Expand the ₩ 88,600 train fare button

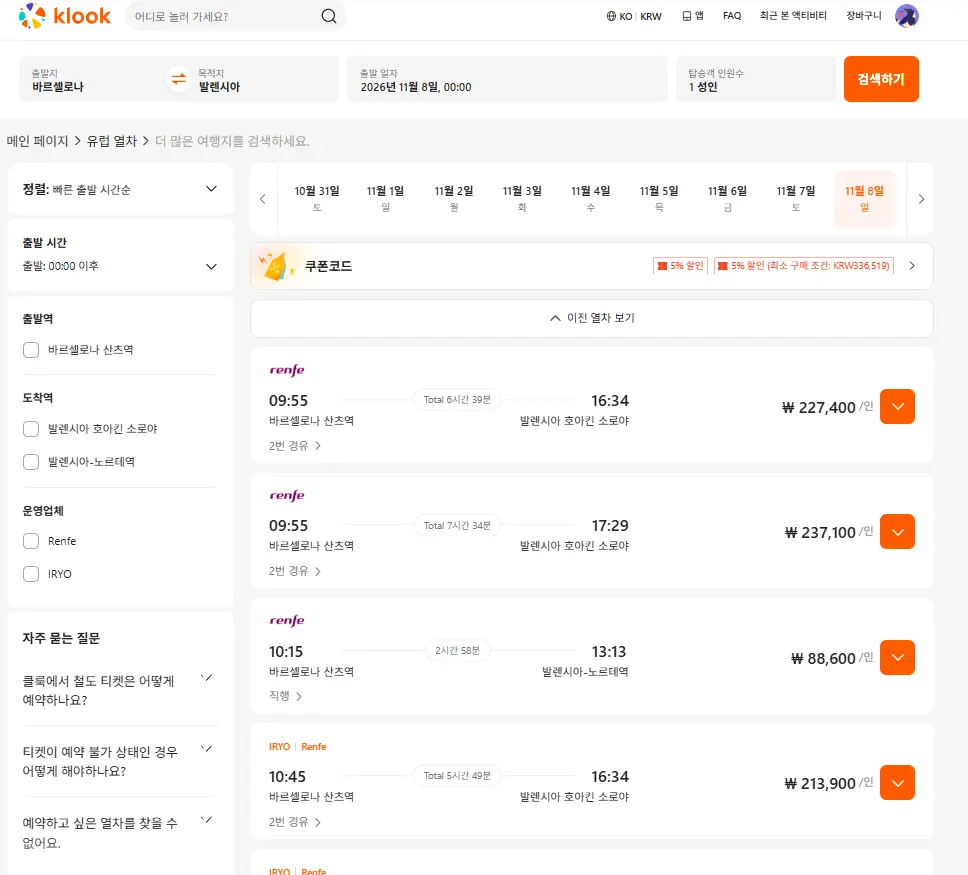coord(897,658)
